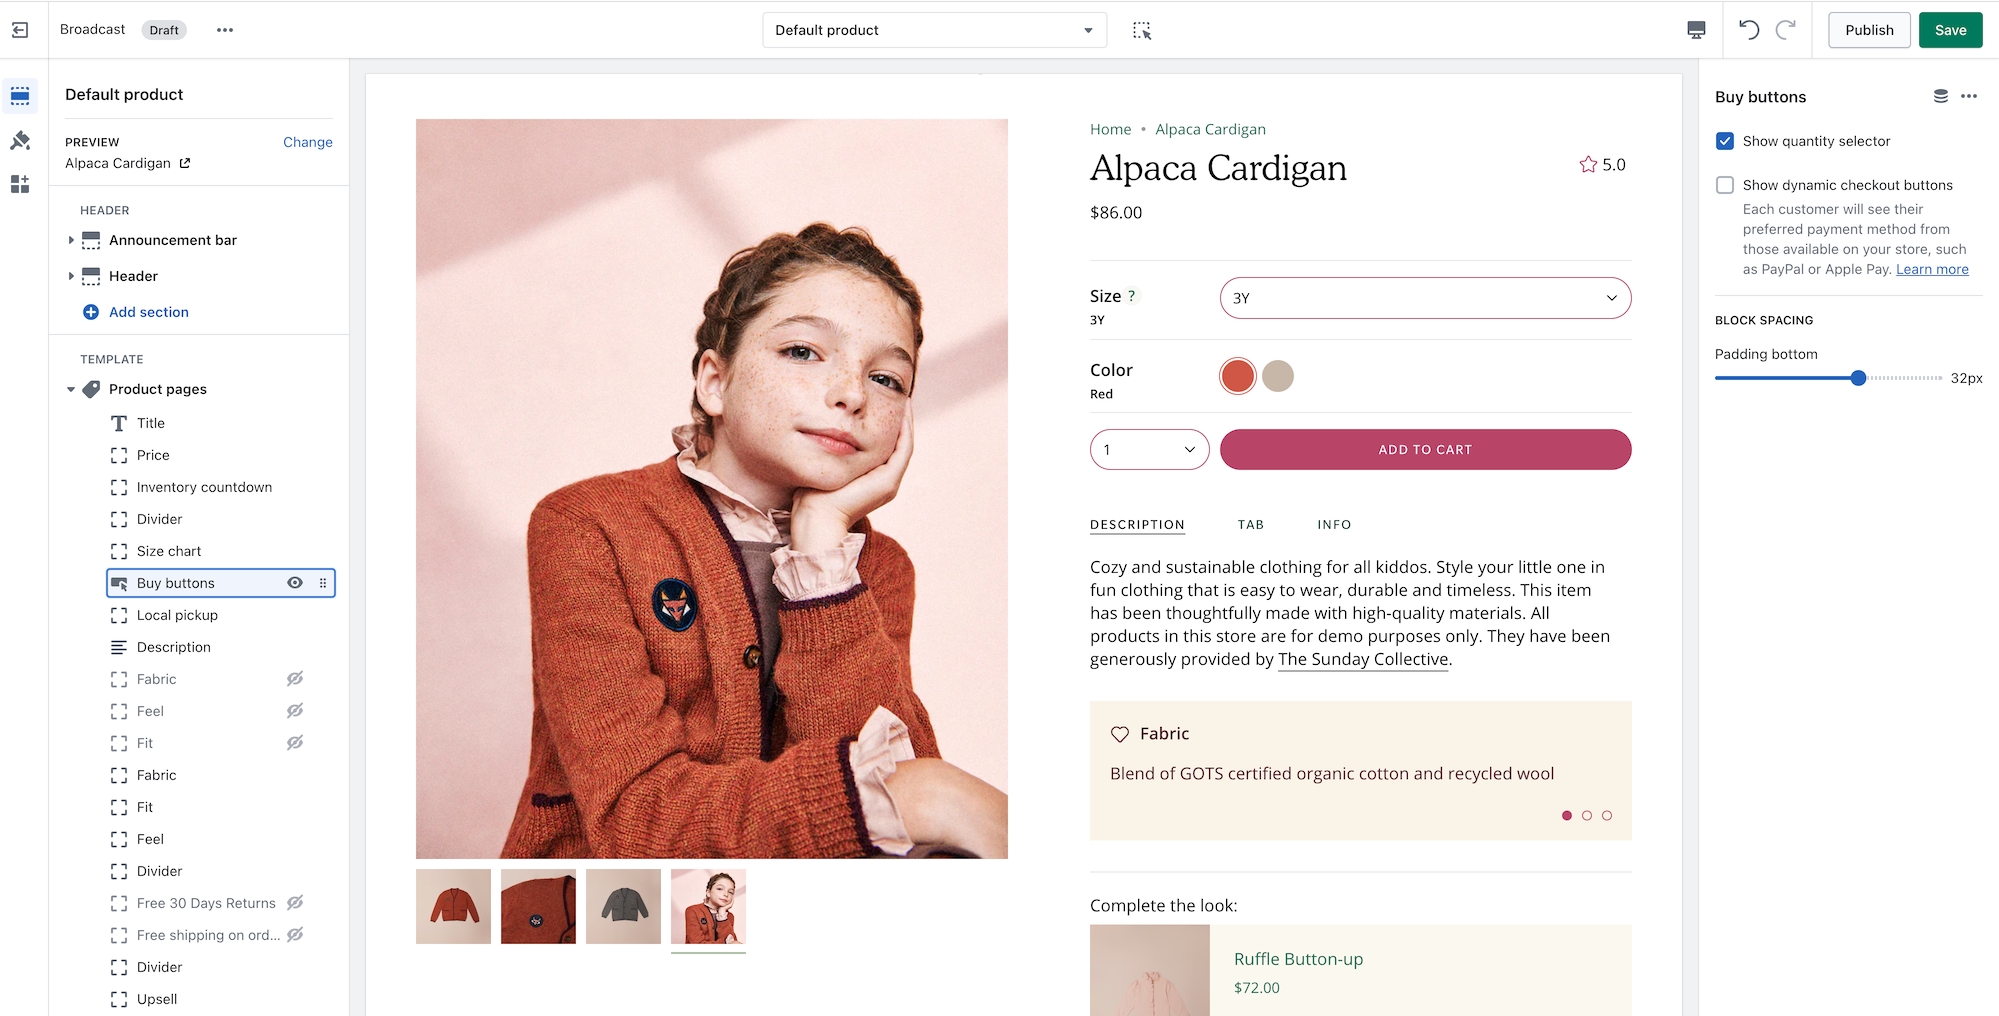Open the Broadcast theme more-actions menu

(x=225, y=30)
